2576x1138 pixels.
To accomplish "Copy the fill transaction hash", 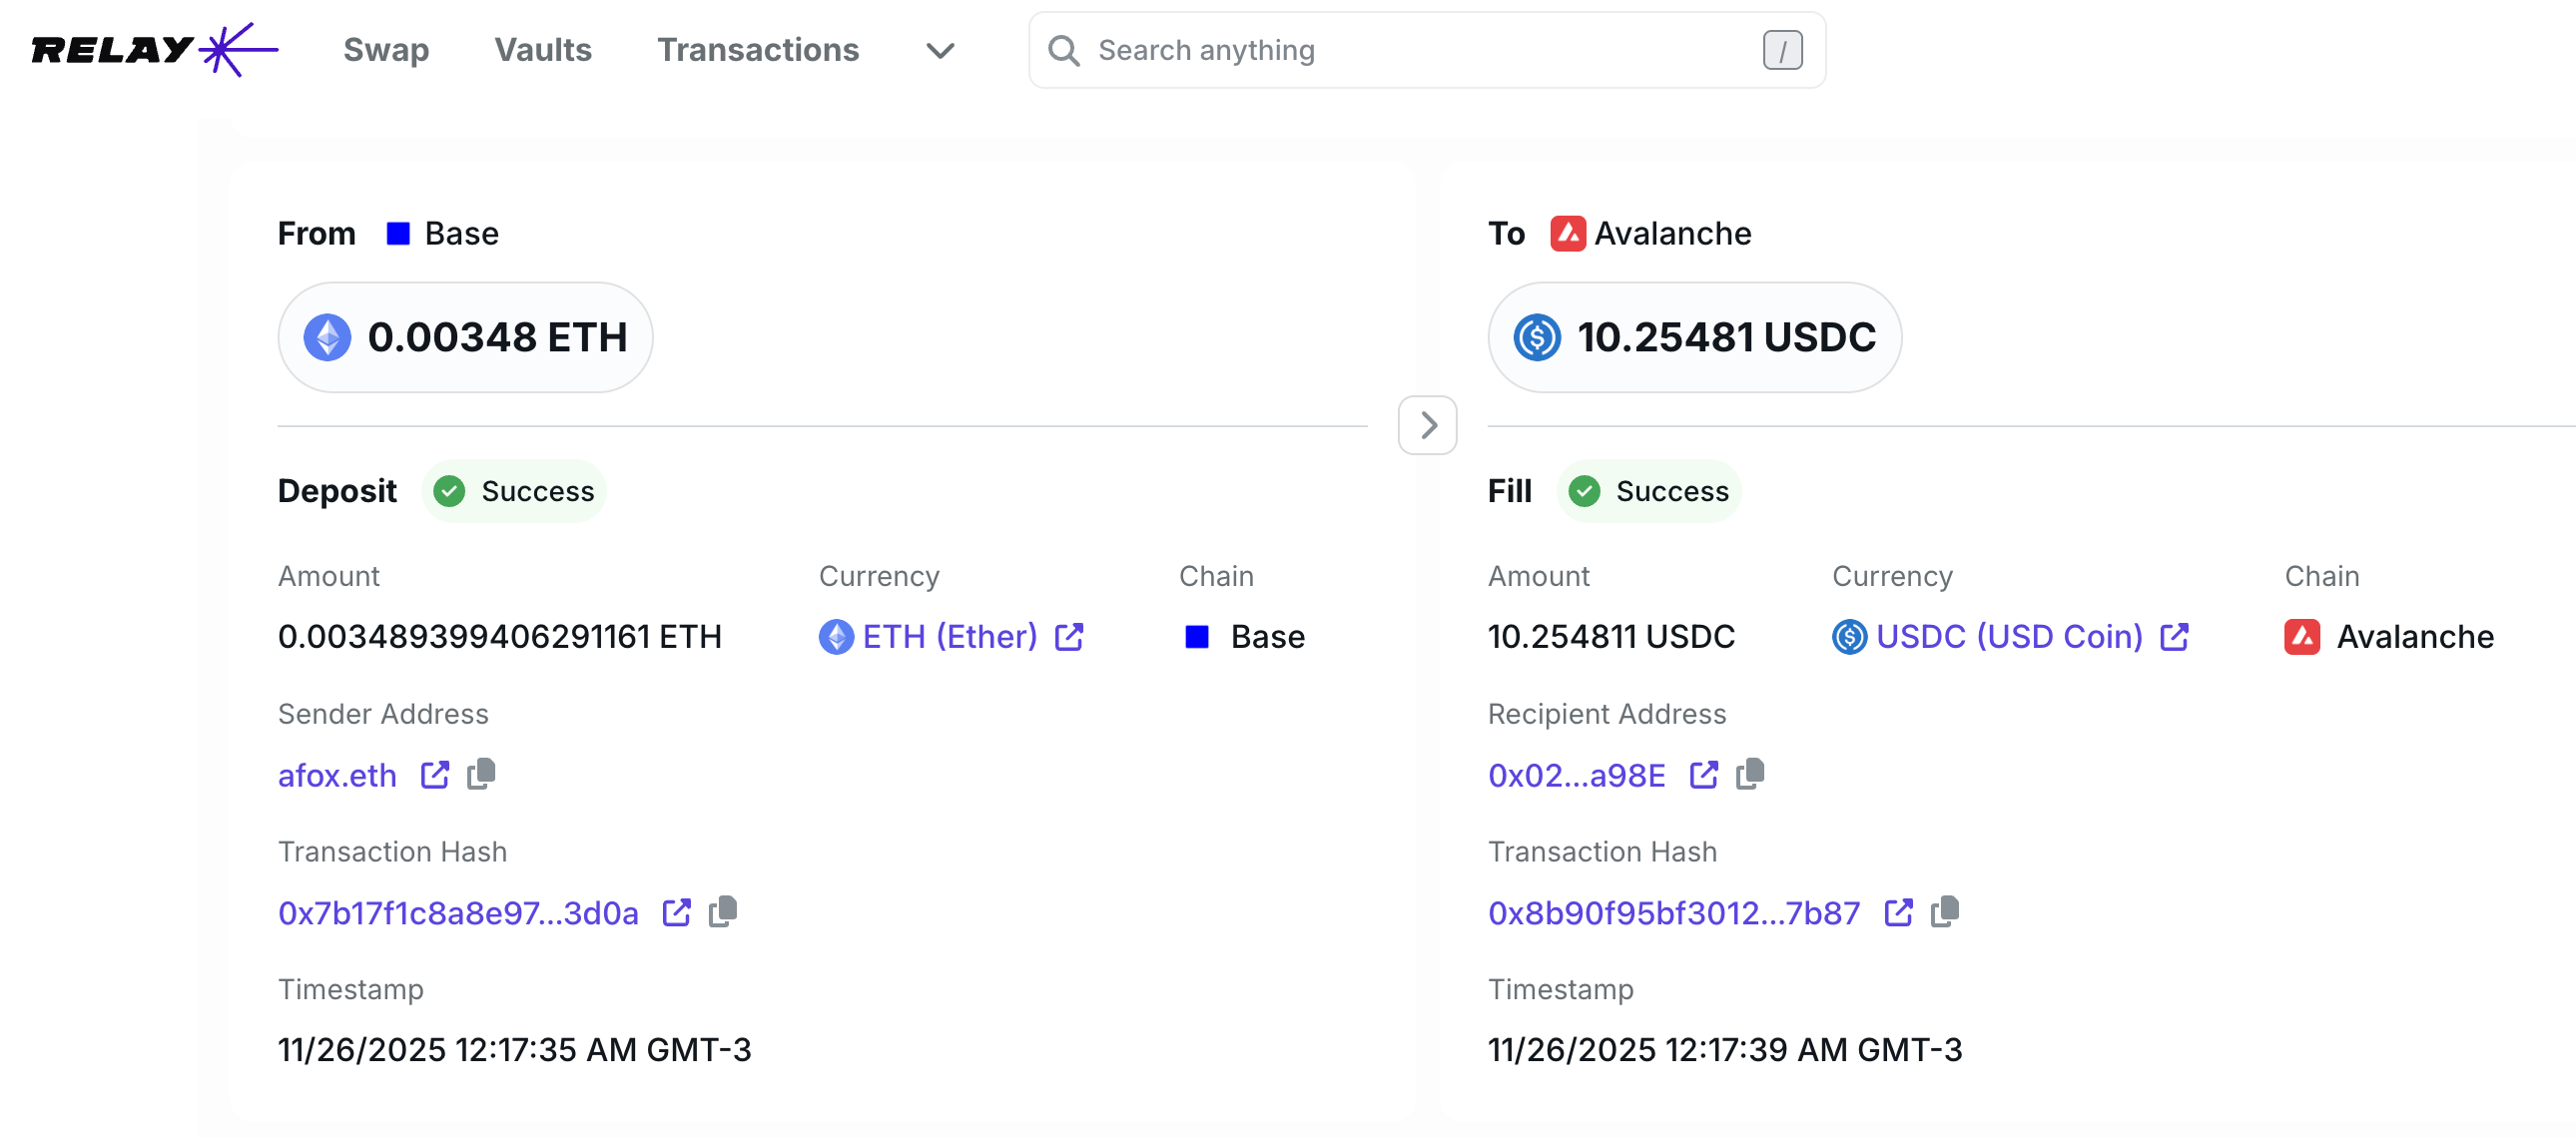I will coord(1945,912).
